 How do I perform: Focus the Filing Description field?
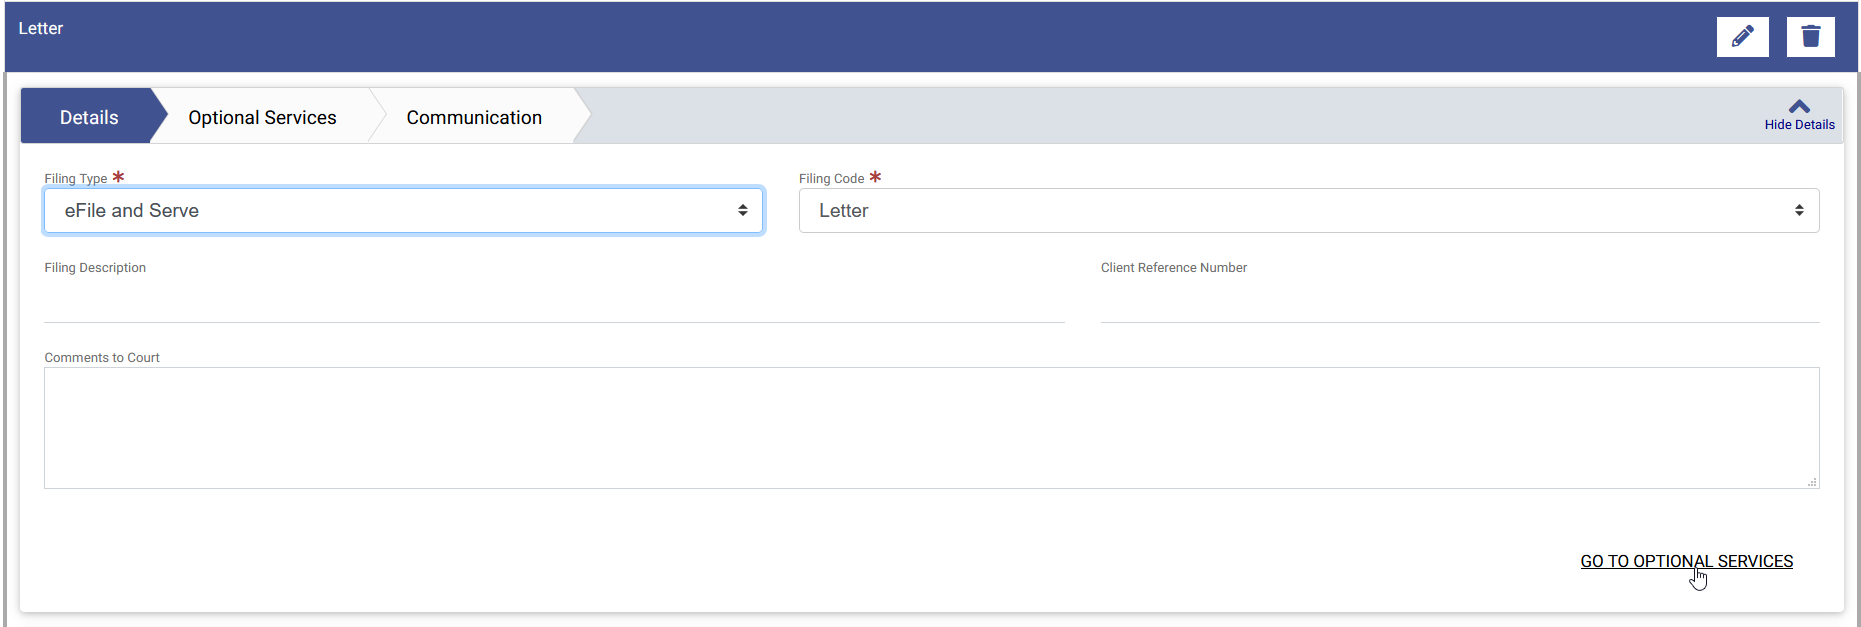[554, 302]
